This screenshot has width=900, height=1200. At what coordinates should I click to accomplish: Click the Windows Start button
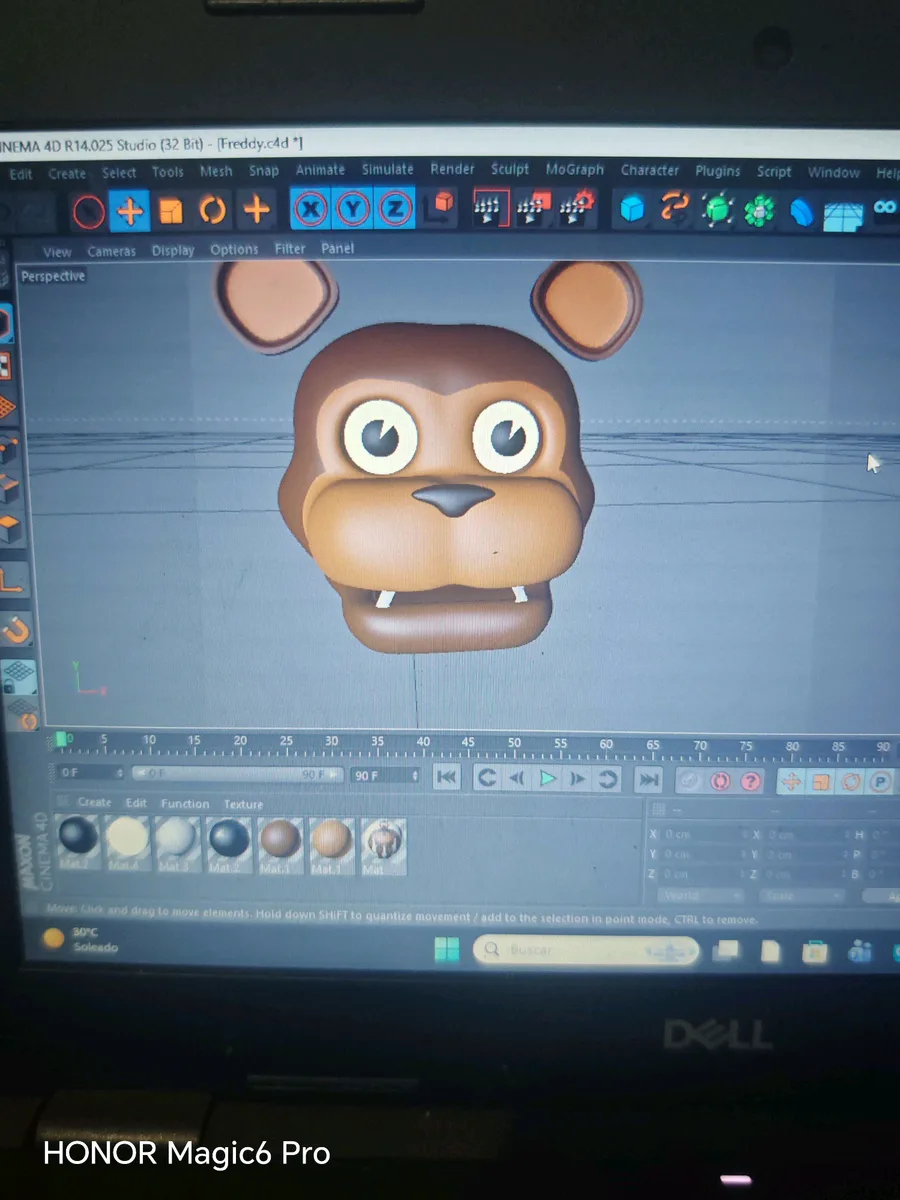(x=447, y=948)
